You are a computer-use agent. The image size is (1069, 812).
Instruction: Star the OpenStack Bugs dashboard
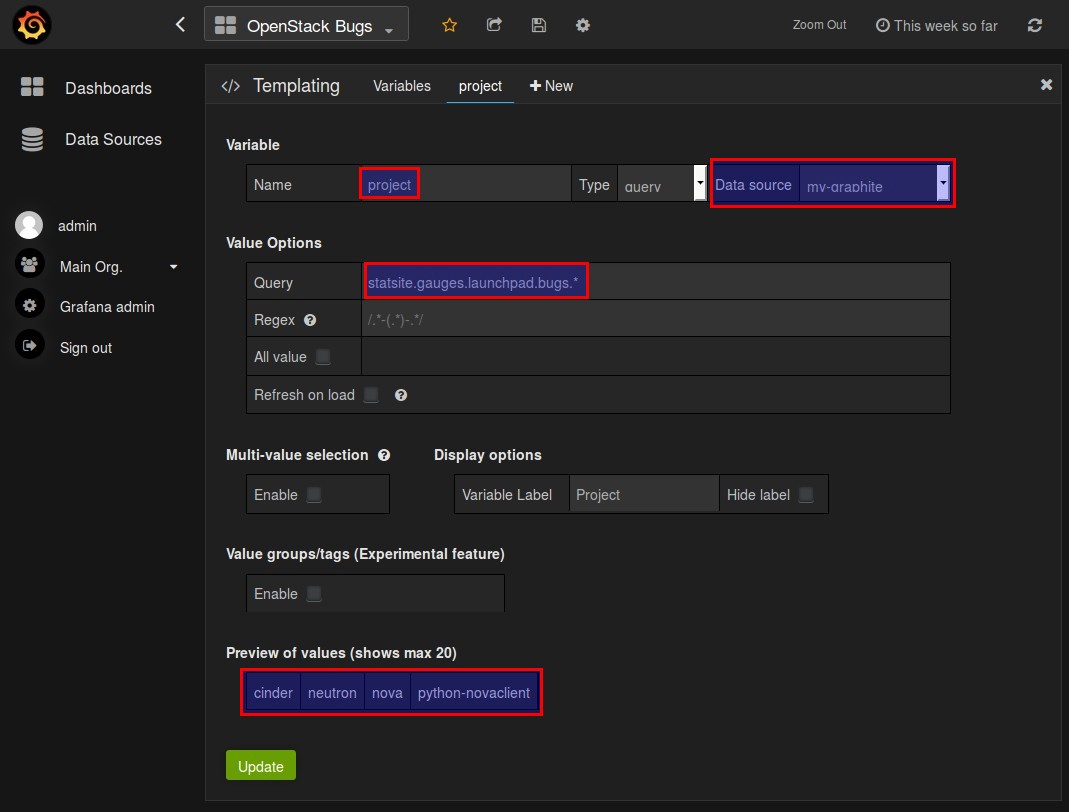click(x=449, y=25)
